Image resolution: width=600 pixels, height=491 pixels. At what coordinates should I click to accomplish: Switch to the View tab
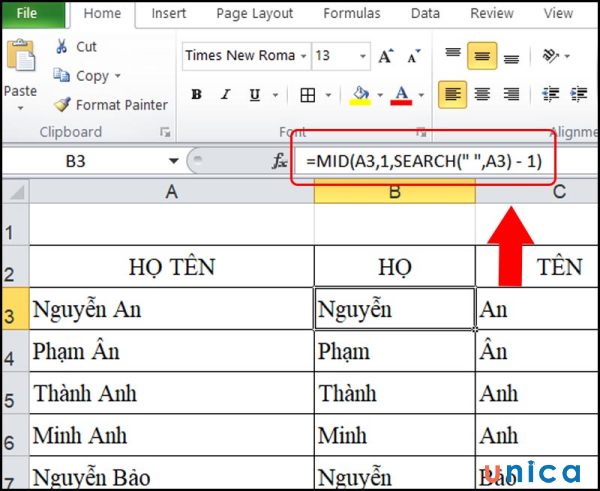click(558, 14)
